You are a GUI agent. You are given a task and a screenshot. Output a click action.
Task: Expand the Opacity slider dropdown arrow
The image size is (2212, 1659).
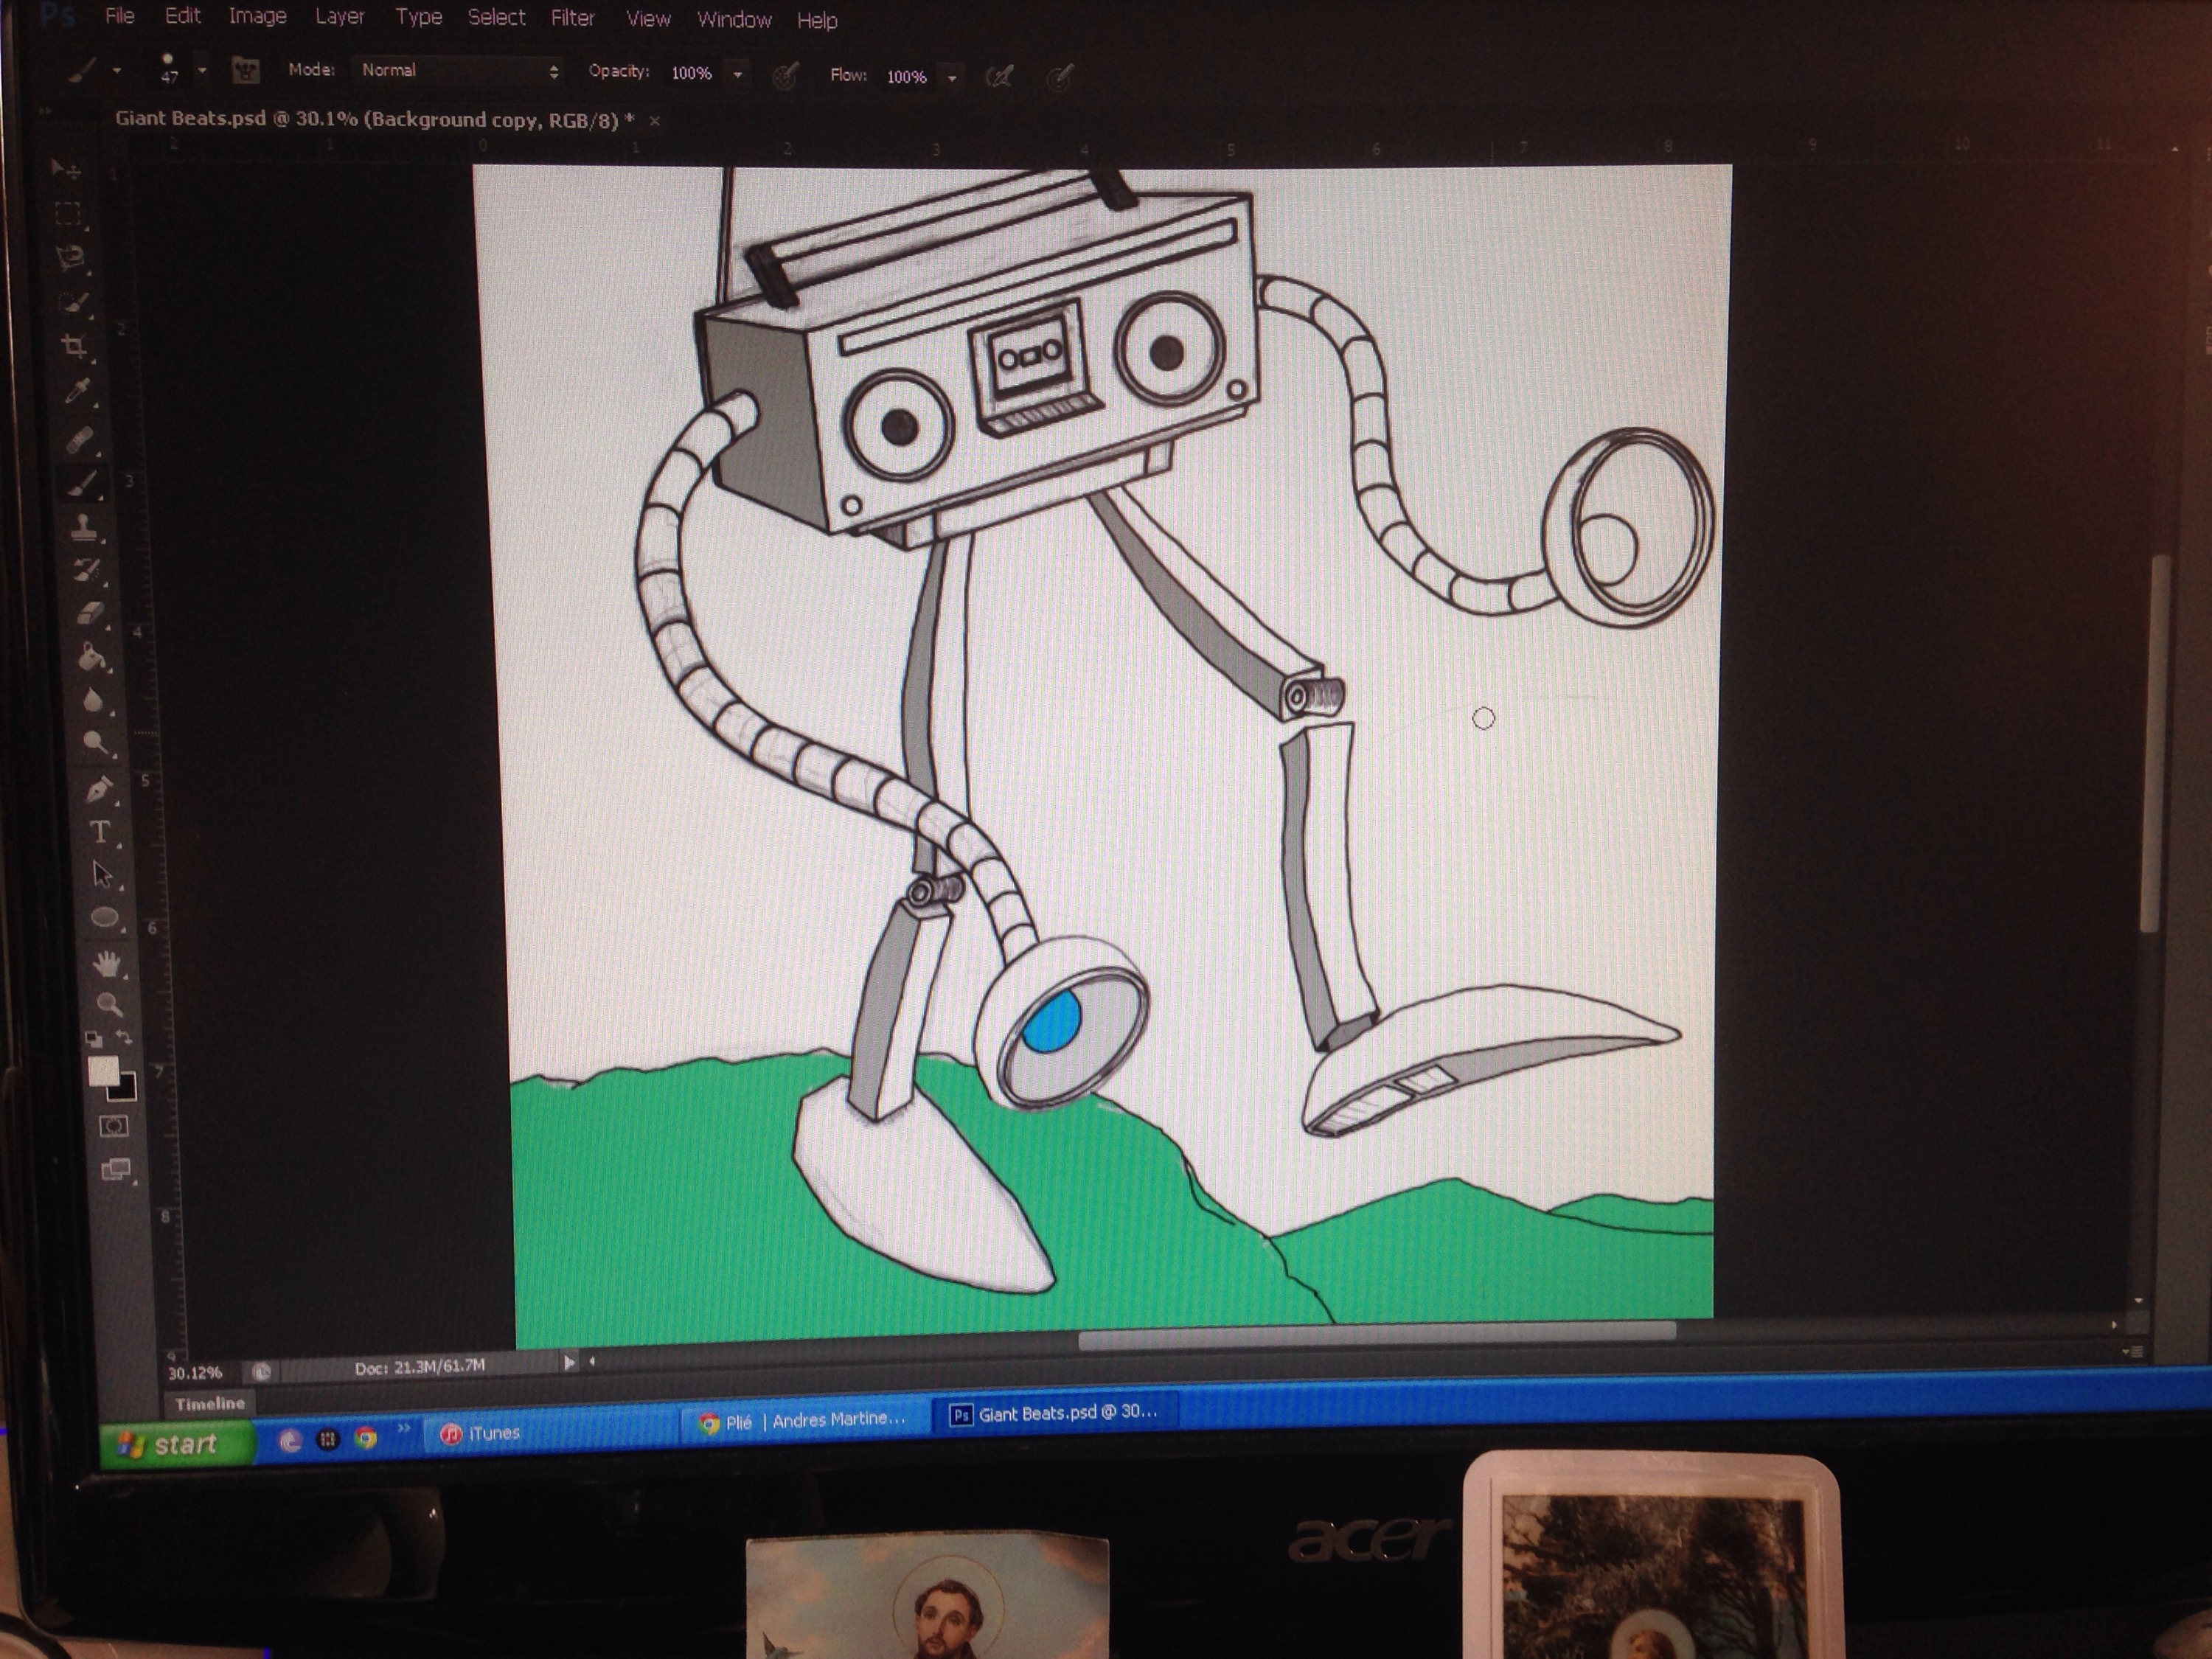tap(738, 74)
